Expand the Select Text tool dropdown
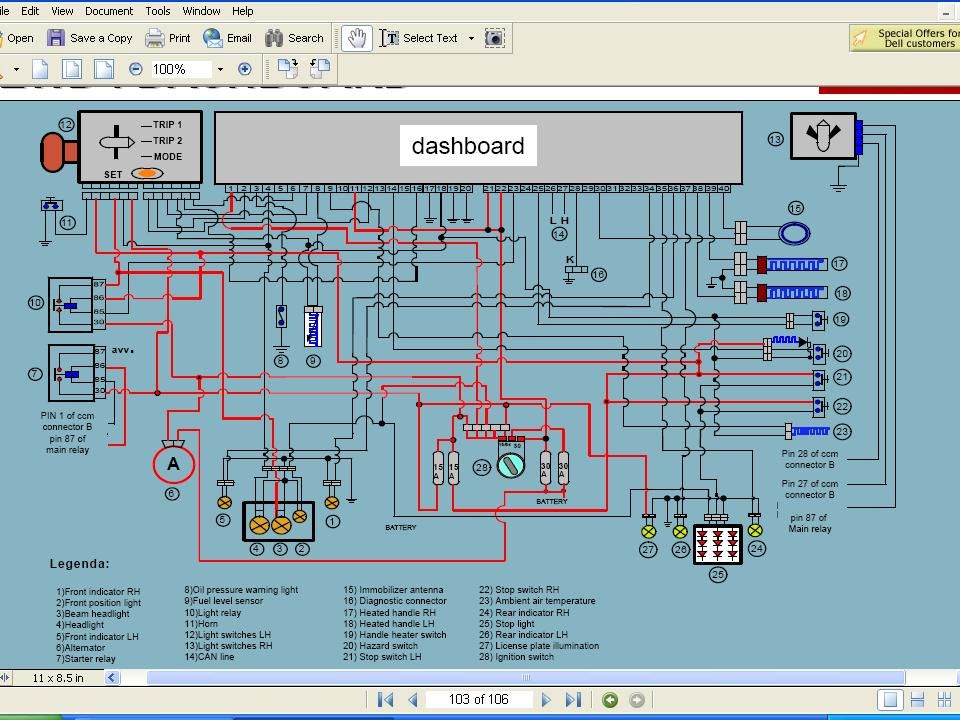Image resolution: width=960 pixels, height=720 pixels. [471, 38]
